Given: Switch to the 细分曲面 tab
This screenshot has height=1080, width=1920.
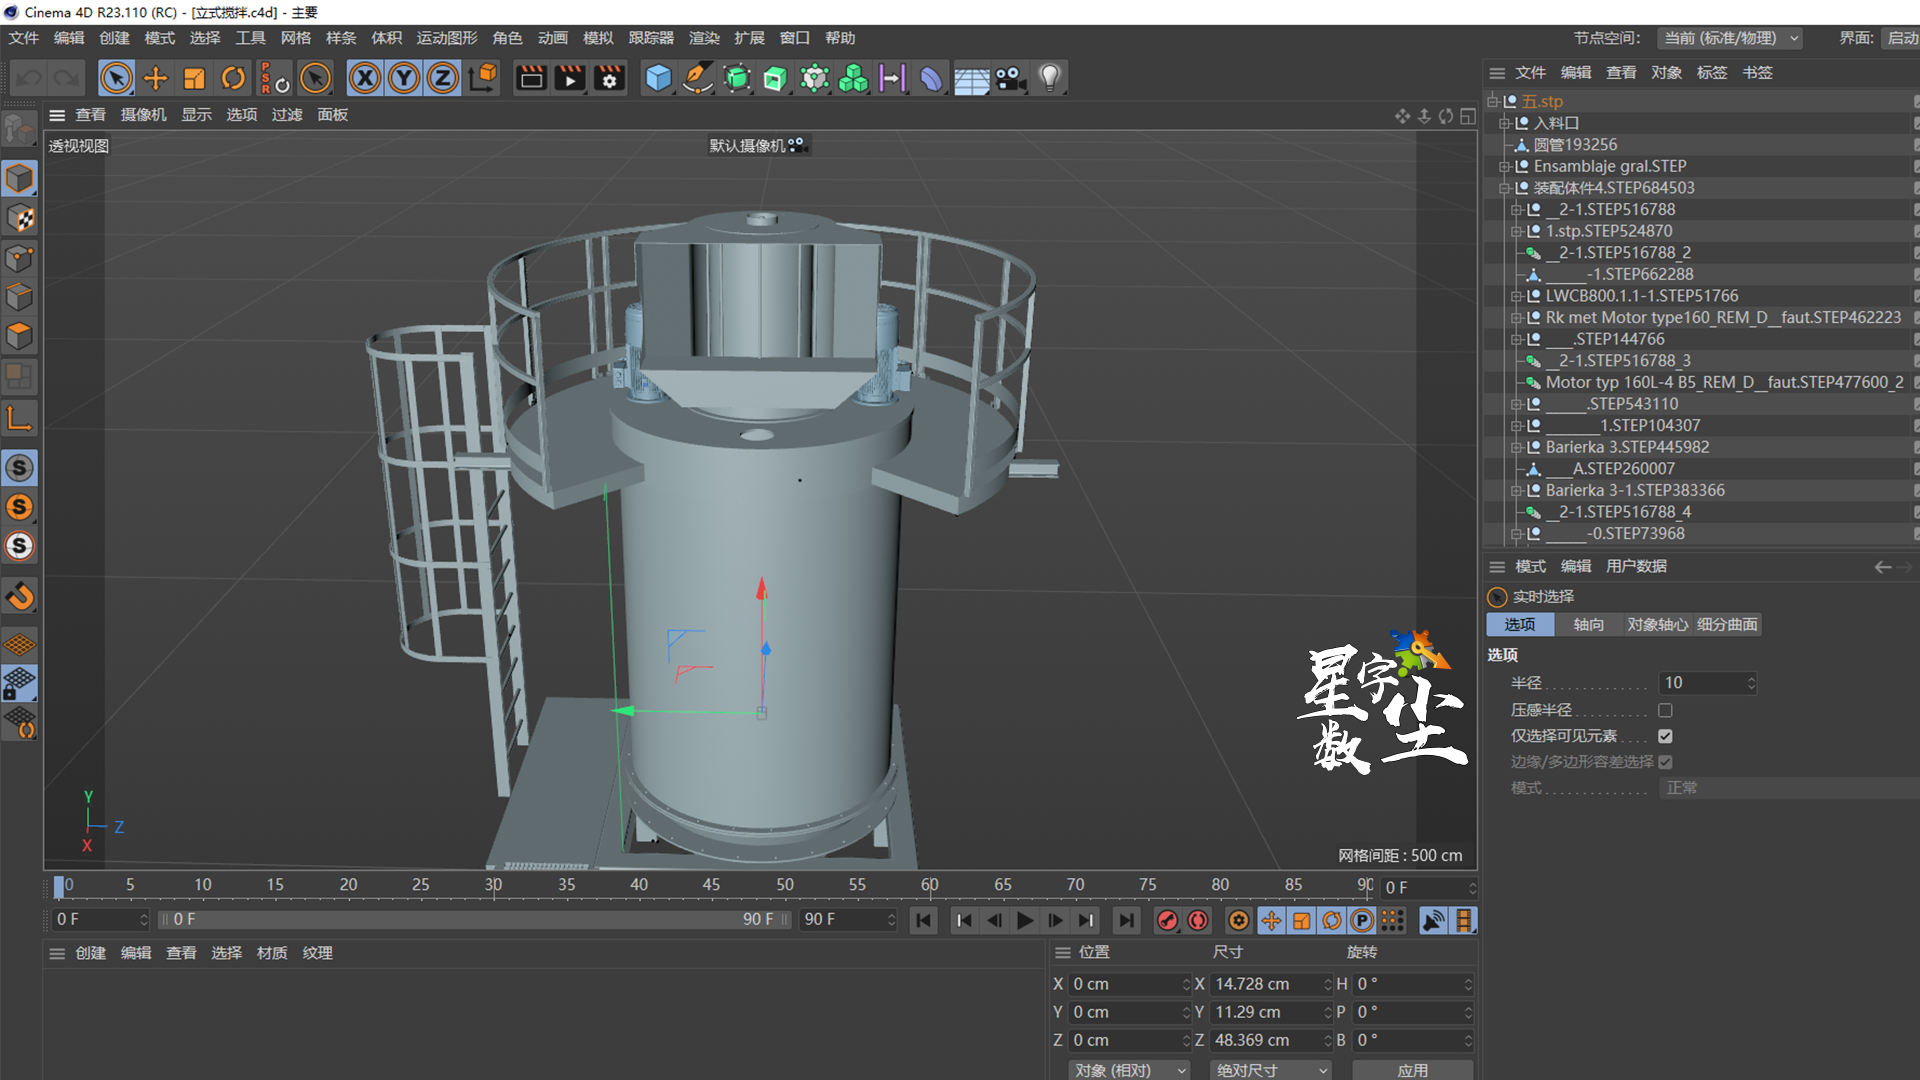Looking at the screenshot, I should pos(1727,625).
